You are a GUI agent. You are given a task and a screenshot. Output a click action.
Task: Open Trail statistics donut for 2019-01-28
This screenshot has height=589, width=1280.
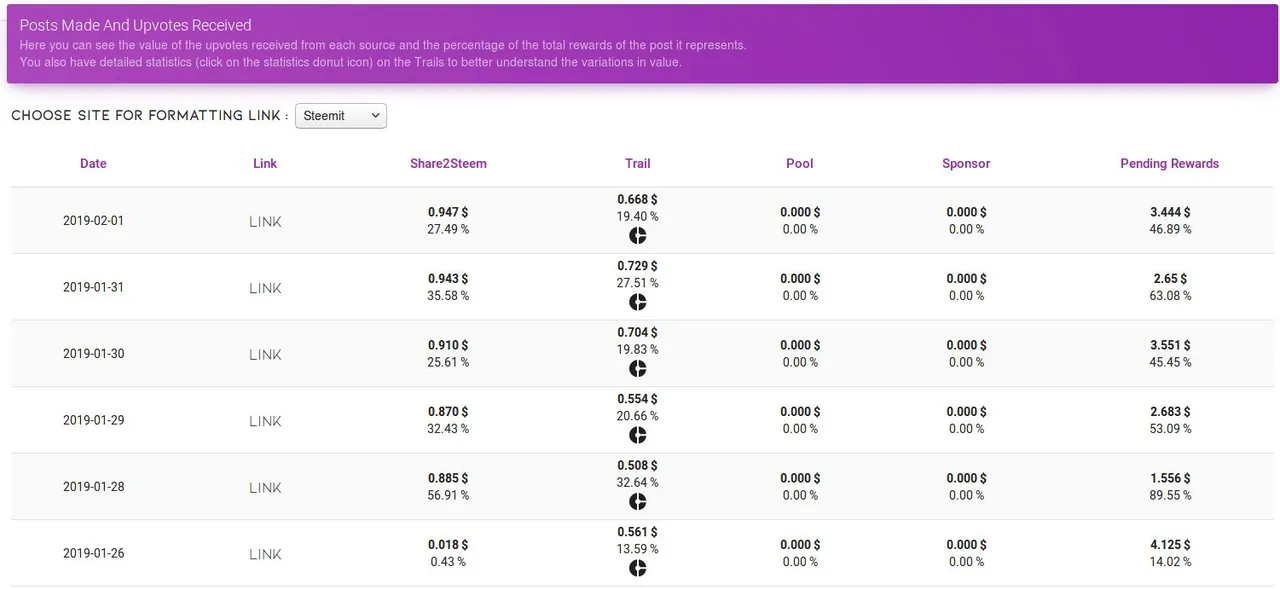638,502
